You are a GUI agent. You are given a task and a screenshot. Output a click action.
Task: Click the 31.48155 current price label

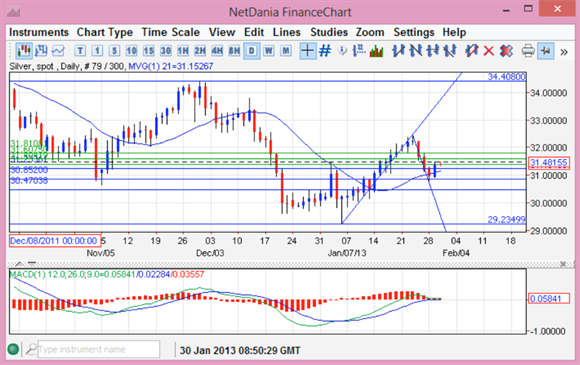tap(549, 163)
